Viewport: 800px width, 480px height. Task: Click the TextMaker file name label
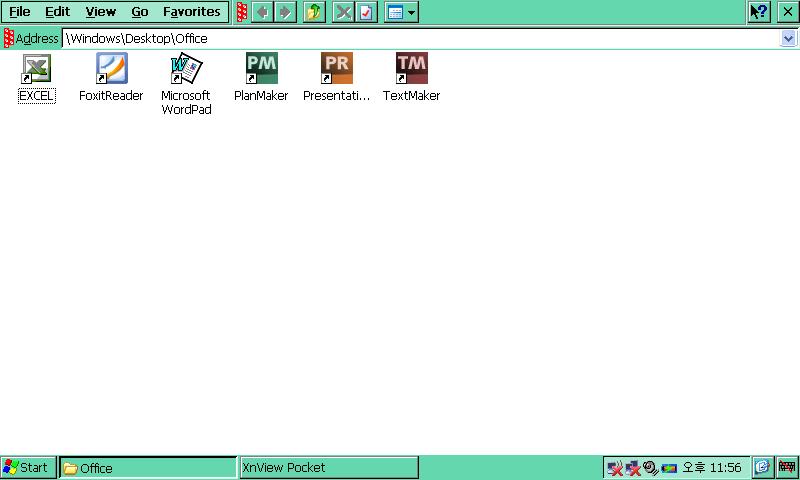[411, 96]
